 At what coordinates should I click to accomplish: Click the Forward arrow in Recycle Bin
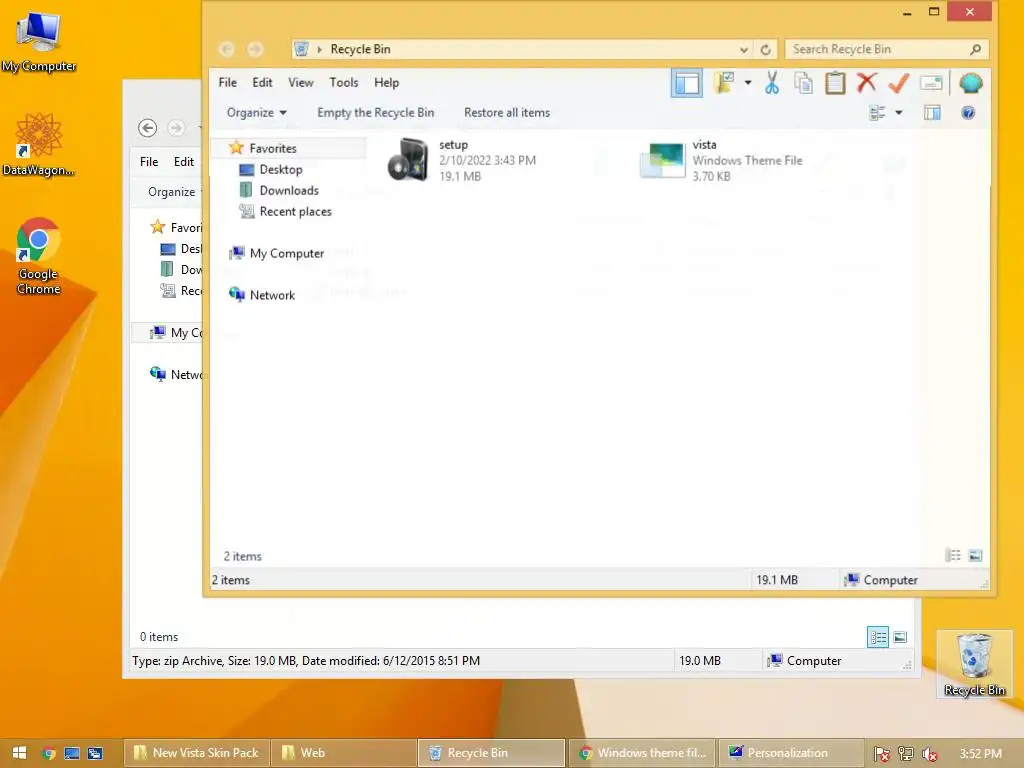click(255, 49)
